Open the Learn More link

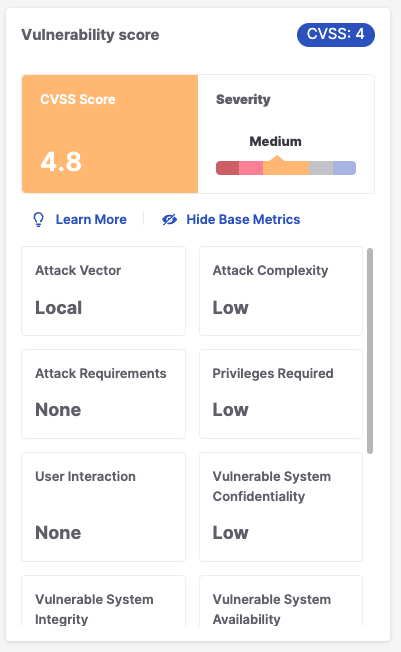91,220
